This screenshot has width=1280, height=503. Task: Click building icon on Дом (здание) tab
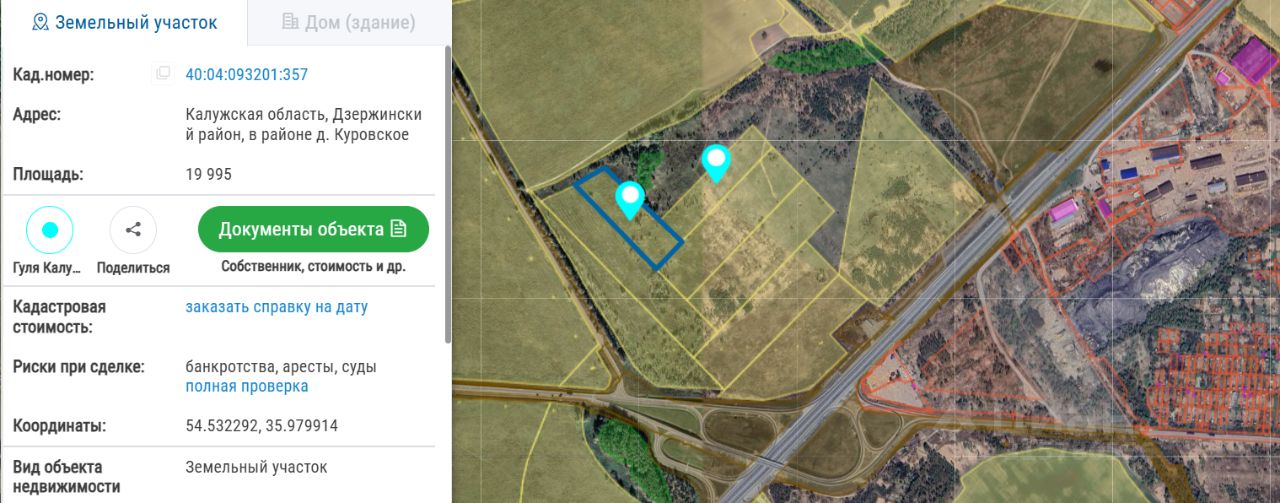291,22
